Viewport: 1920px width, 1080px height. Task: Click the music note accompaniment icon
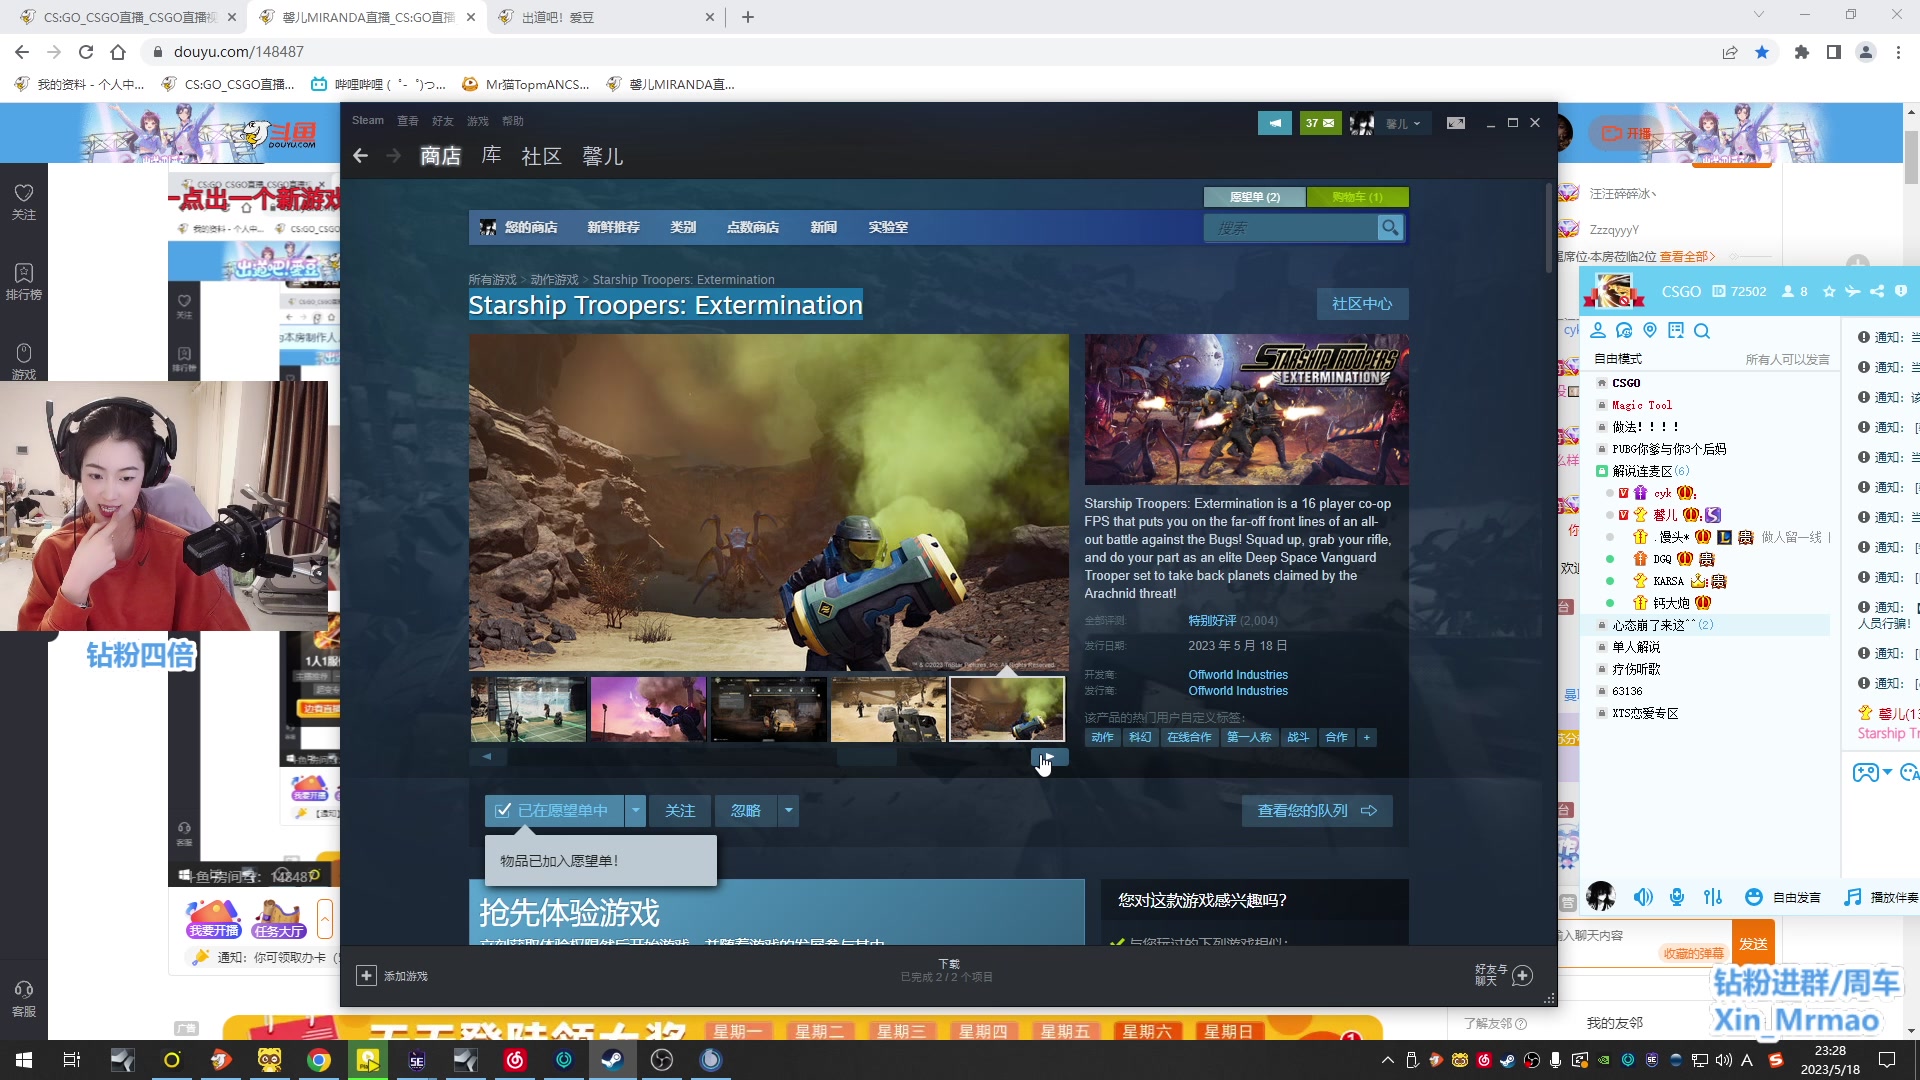click(1853, 897)
